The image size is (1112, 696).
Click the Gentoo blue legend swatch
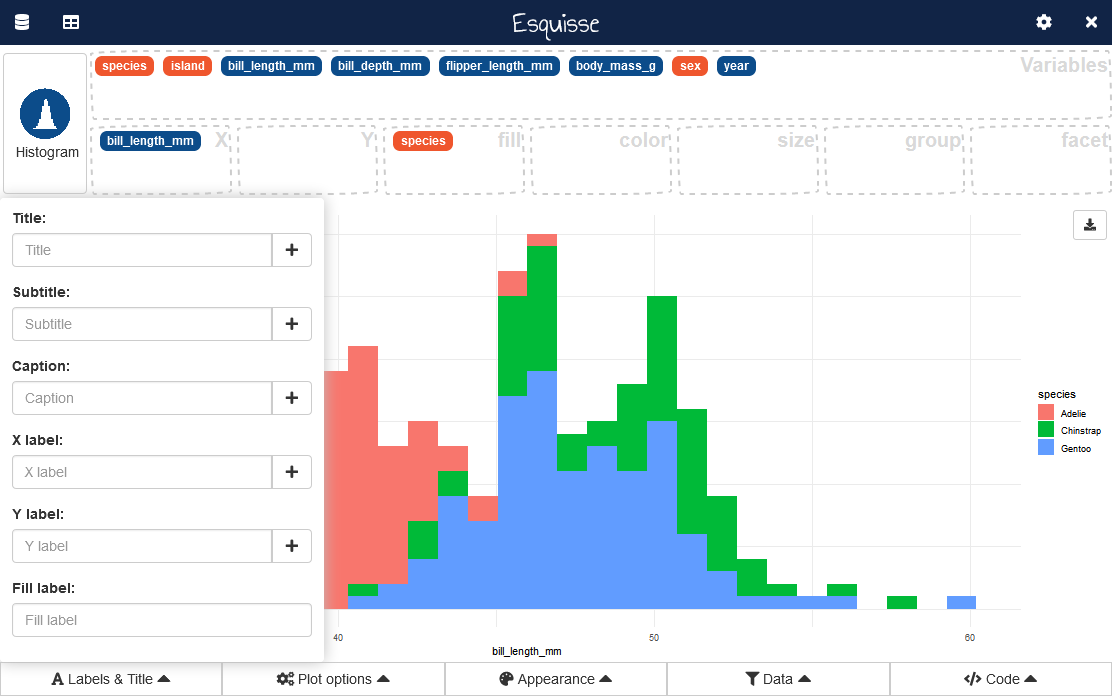tap(1046, 448)
